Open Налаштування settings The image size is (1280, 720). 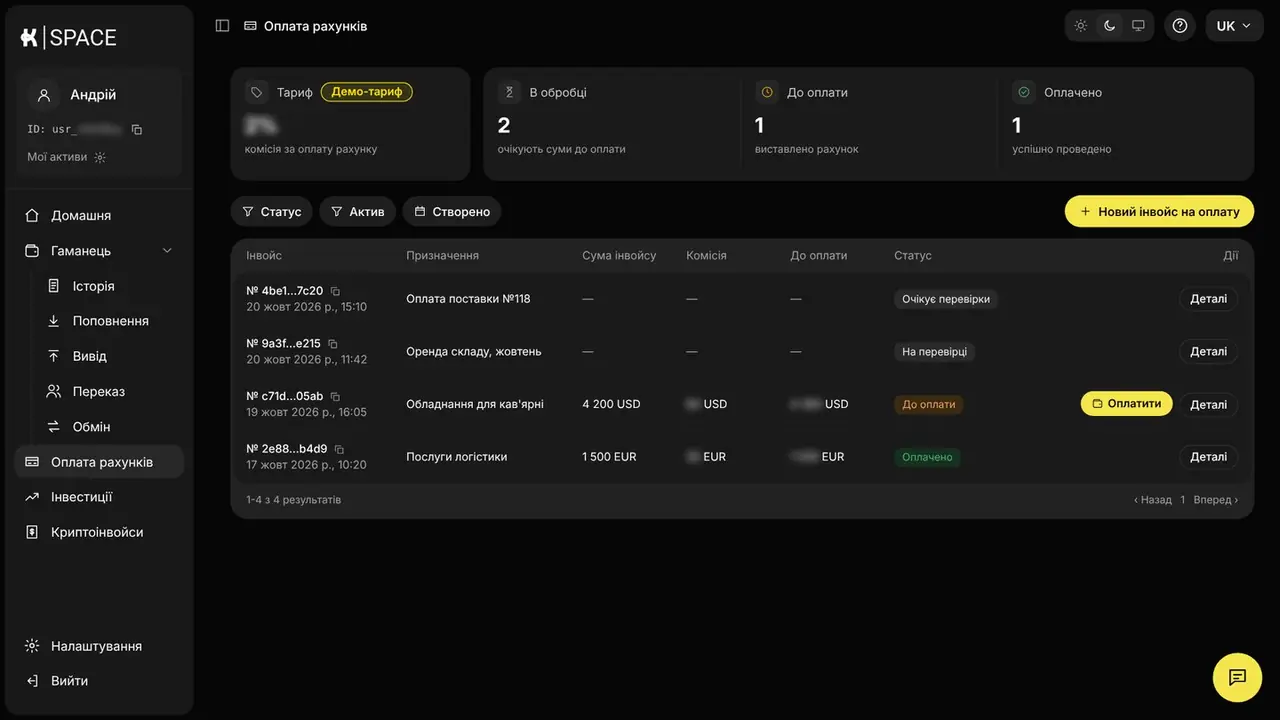(x=99, y=646)
